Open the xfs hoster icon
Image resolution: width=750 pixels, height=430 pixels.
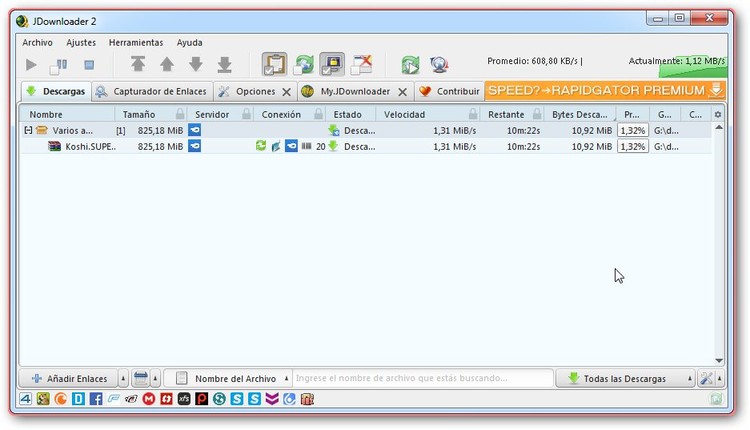click(184, 398)
